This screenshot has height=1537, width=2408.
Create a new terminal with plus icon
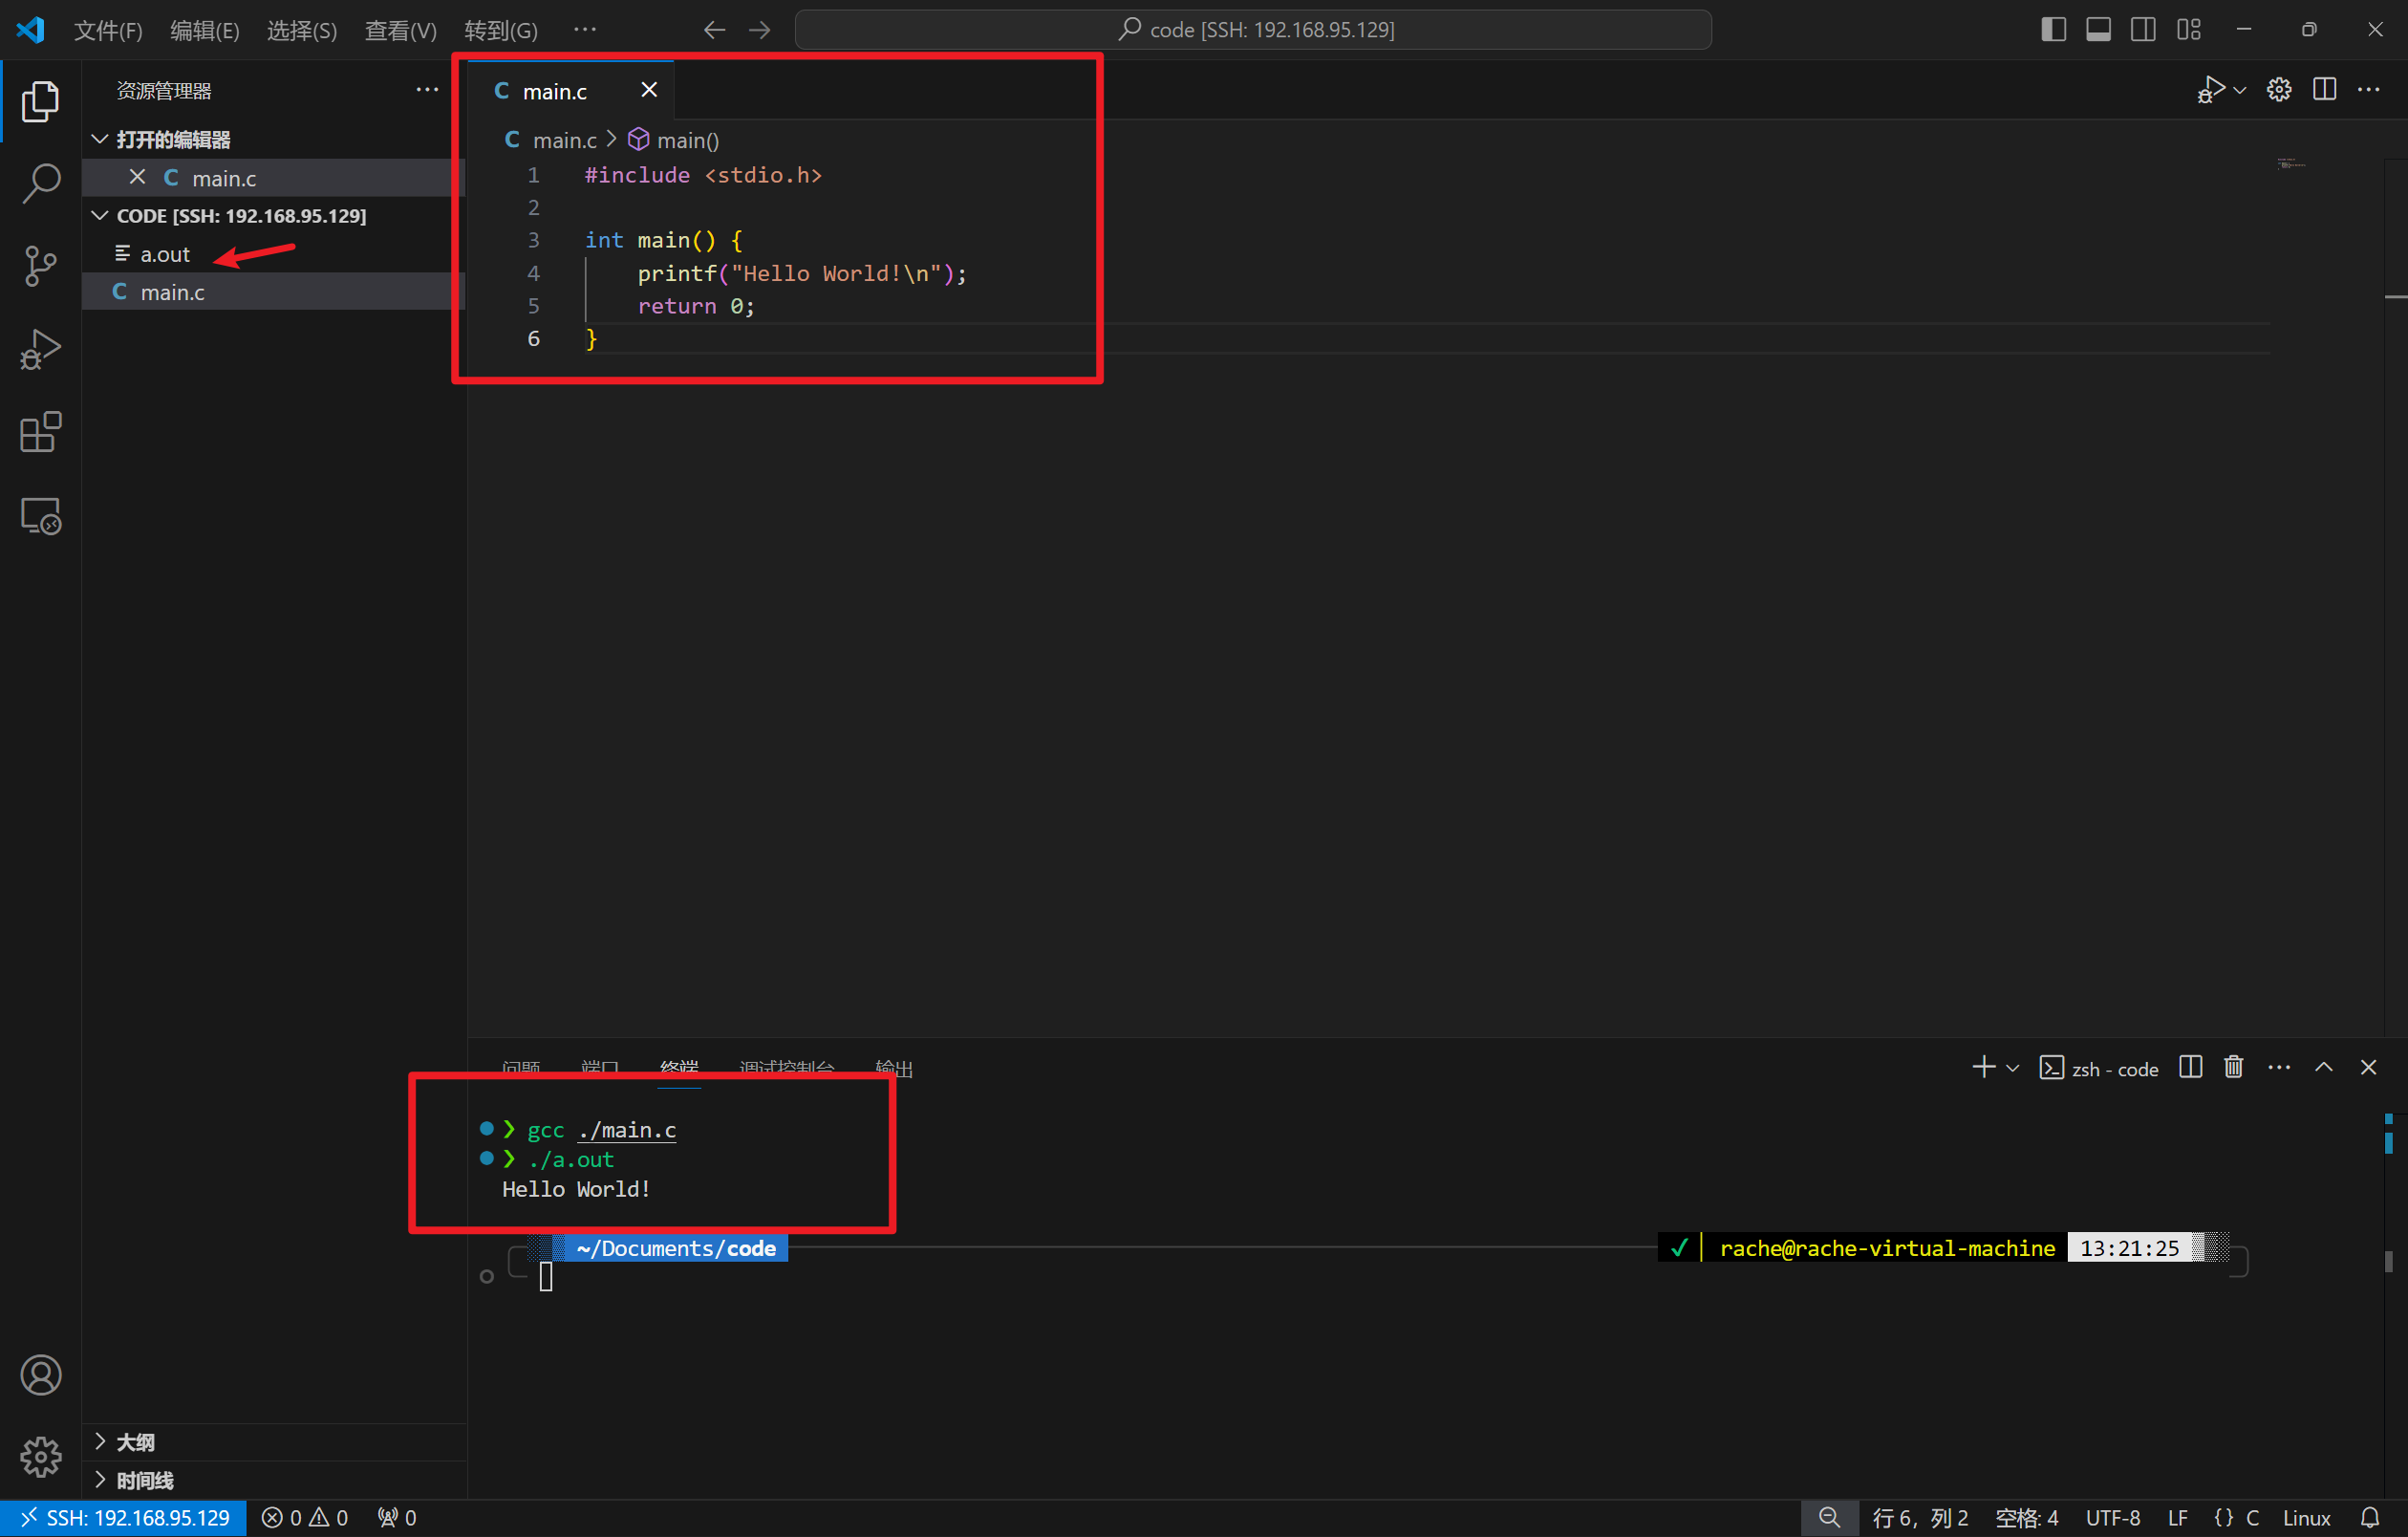coord(1984,1068)
